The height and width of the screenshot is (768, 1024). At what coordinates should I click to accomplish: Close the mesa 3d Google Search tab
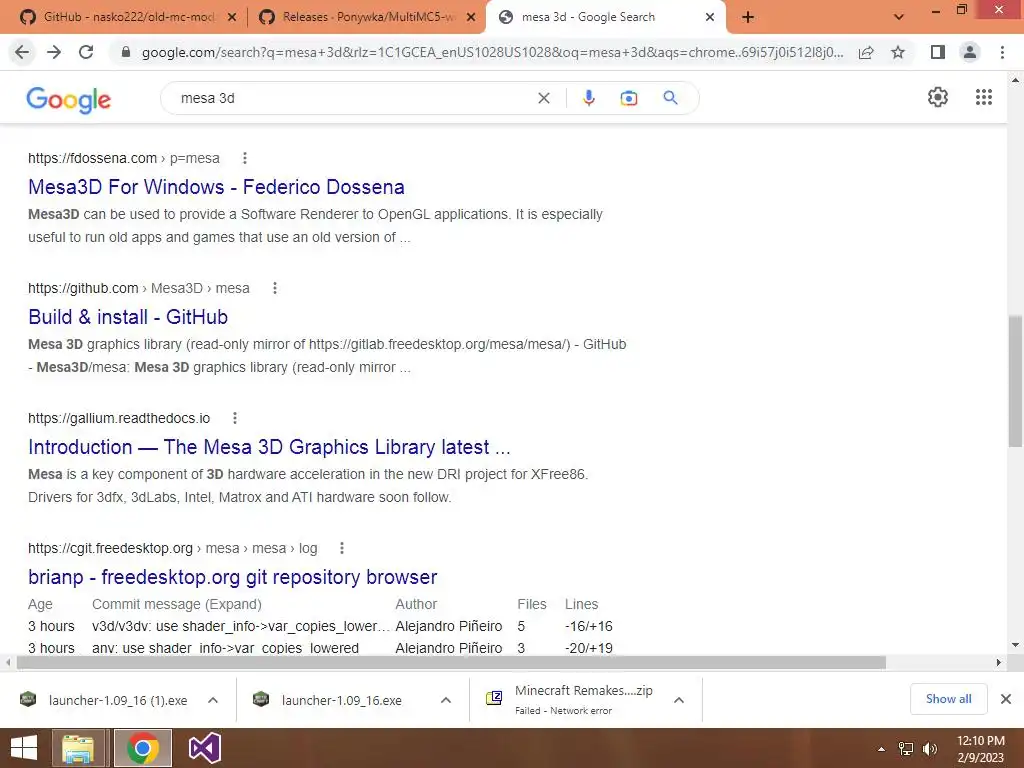point(710,18)
